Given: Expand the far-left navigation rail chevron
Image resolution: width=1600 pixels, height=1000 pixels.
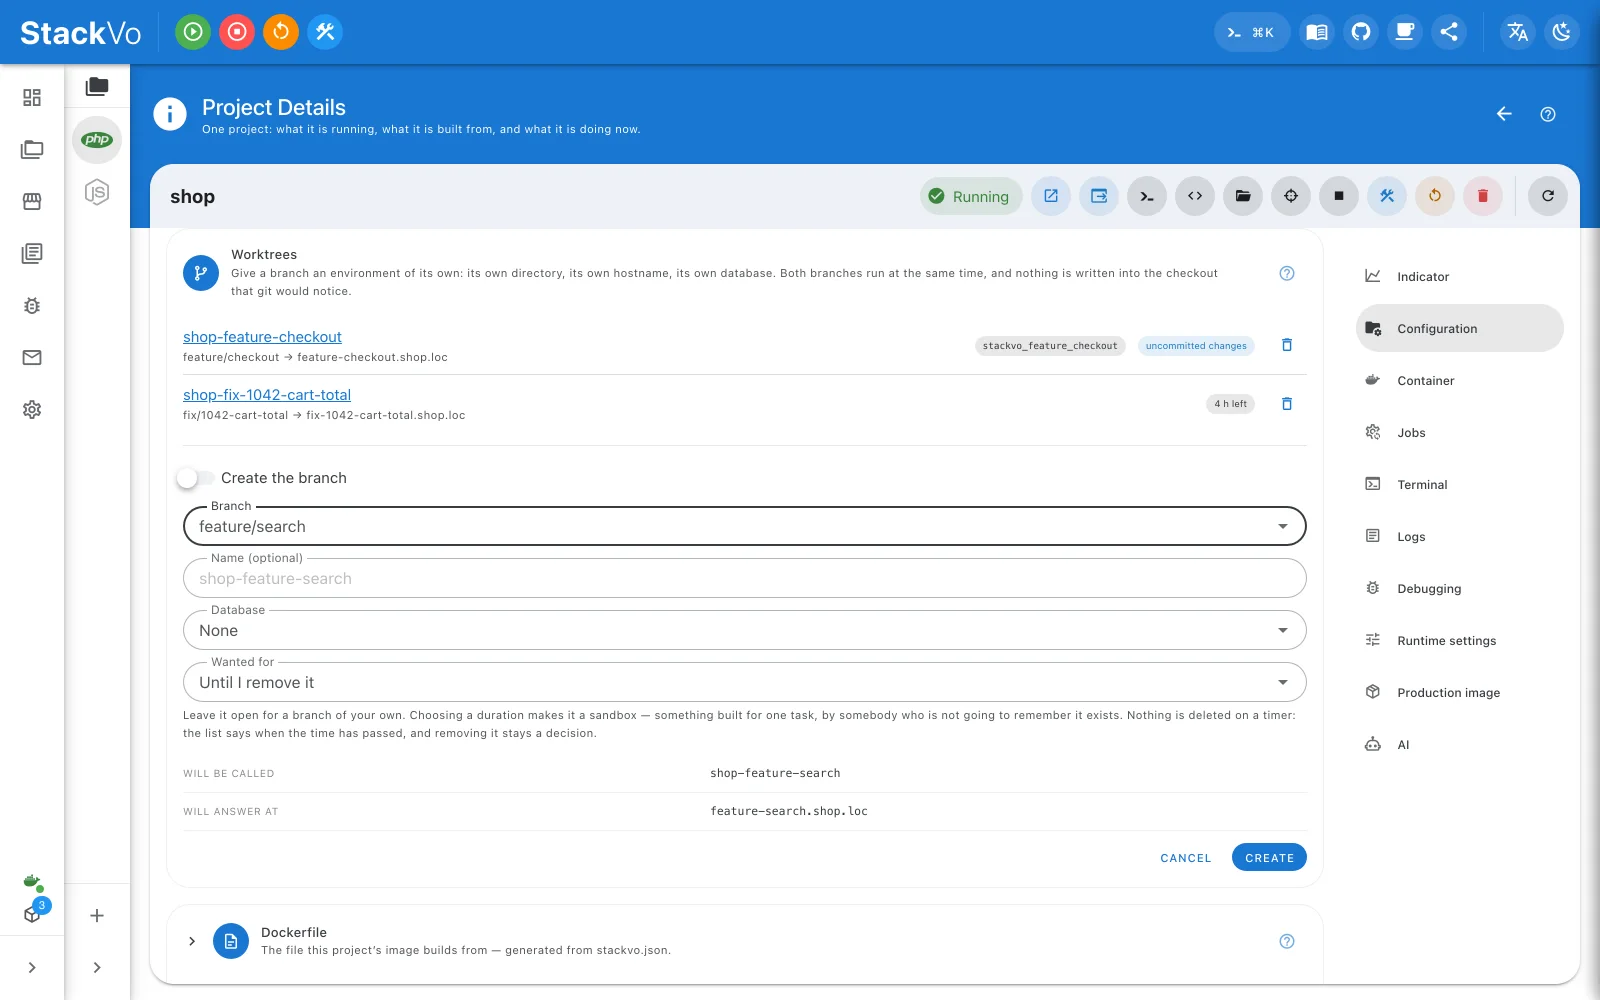Looking at the screenshot, I should coord(32,967).
